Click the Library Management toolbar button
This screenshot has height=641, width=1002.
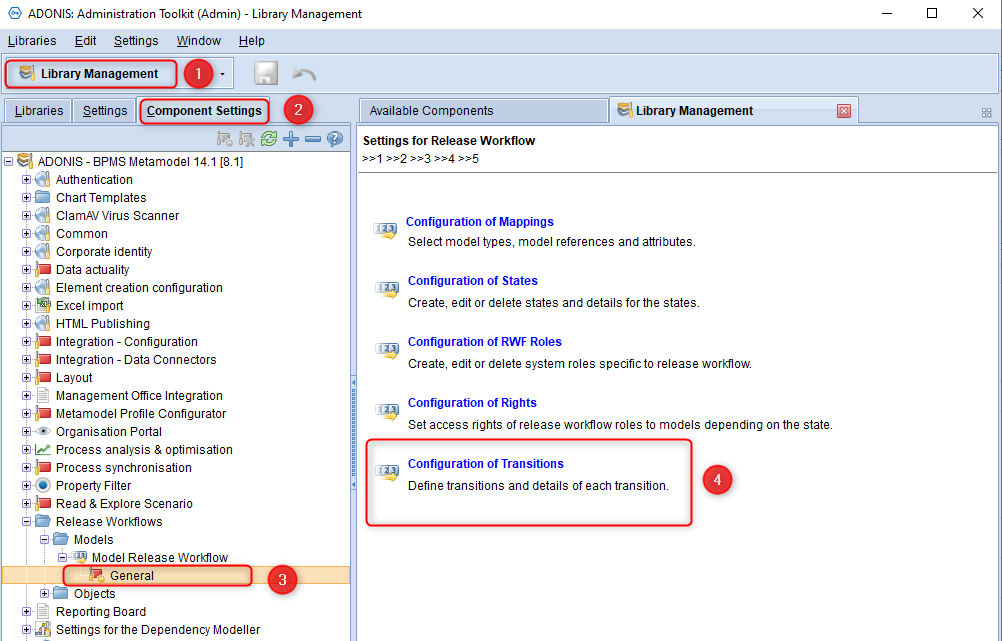(x=91, y=73)
